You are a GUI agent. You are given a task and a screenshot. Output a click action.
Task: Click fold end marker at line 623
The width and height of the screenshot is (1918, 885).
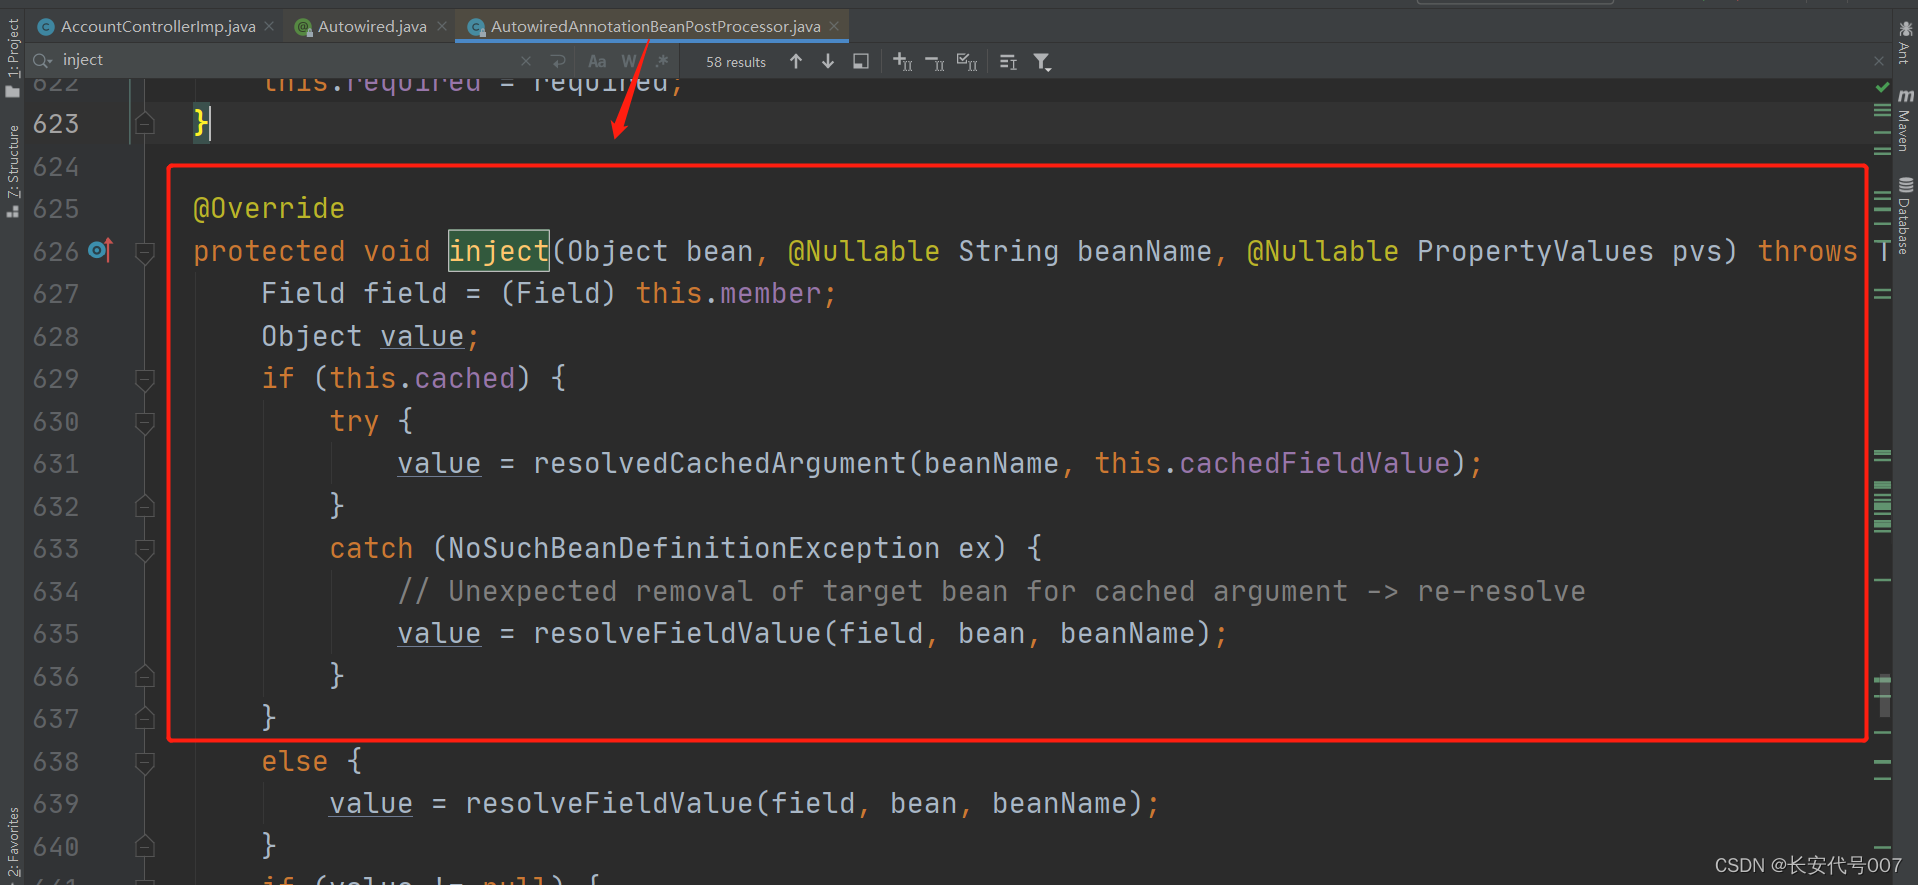coord(145,124)
